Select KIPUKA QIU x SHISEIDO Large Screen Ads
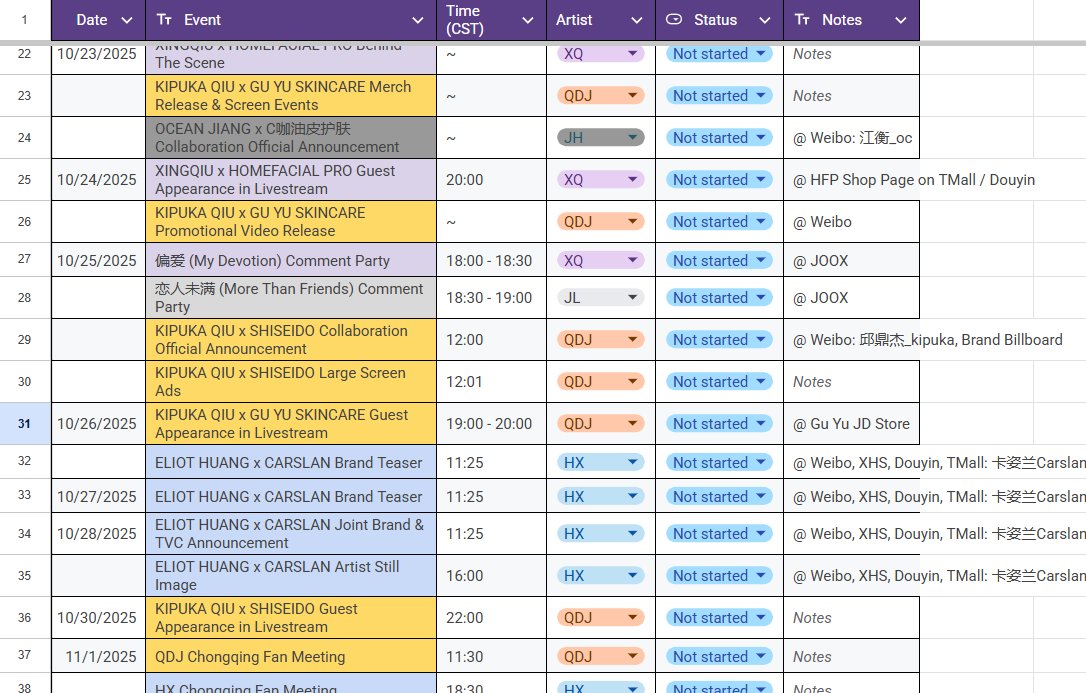The image size is (1086, 693). (x=291, y=381)
